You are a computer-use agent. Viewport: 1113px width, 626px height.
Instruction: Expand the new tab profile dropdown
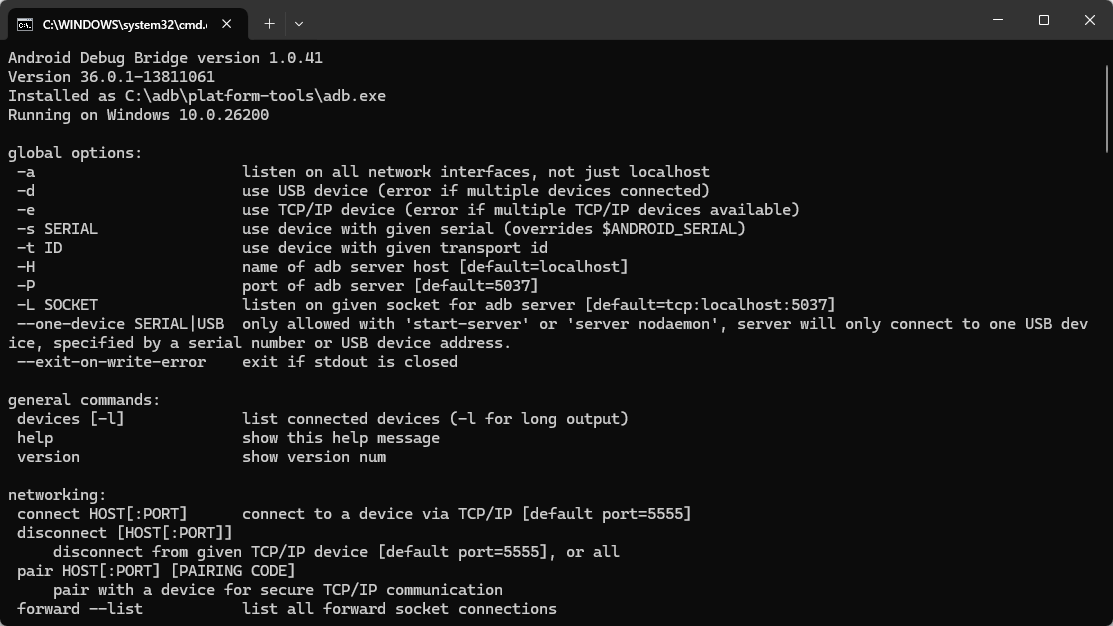click(x=298, y=23)
